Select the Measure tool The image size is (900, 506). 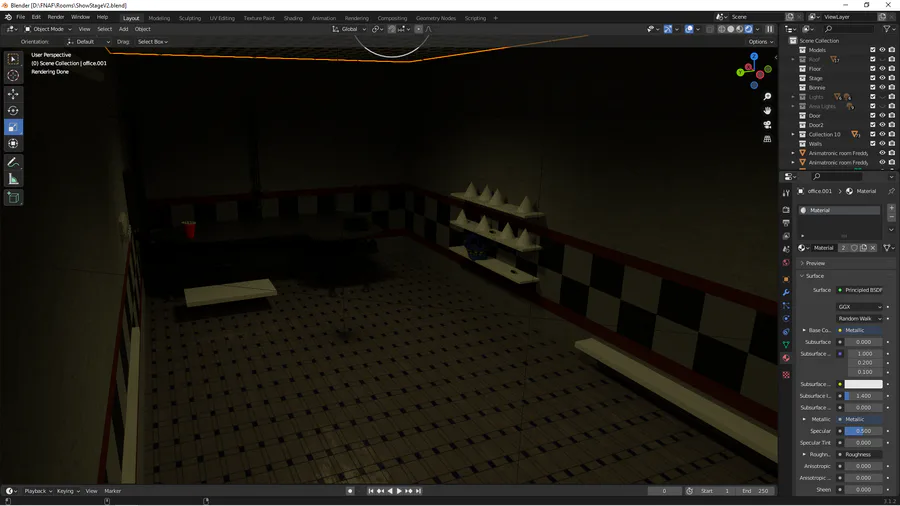tap(13, 180)
